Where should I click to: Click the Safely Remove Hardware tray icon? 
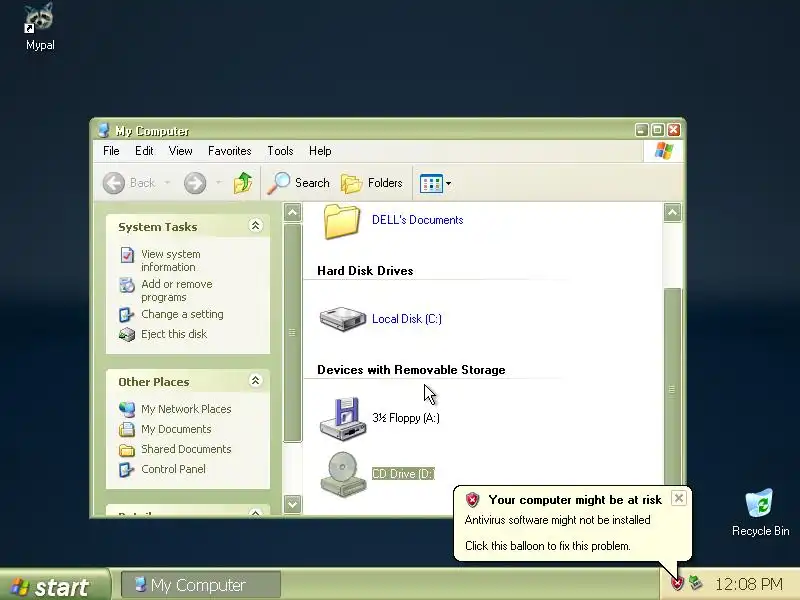coord(695,582)
